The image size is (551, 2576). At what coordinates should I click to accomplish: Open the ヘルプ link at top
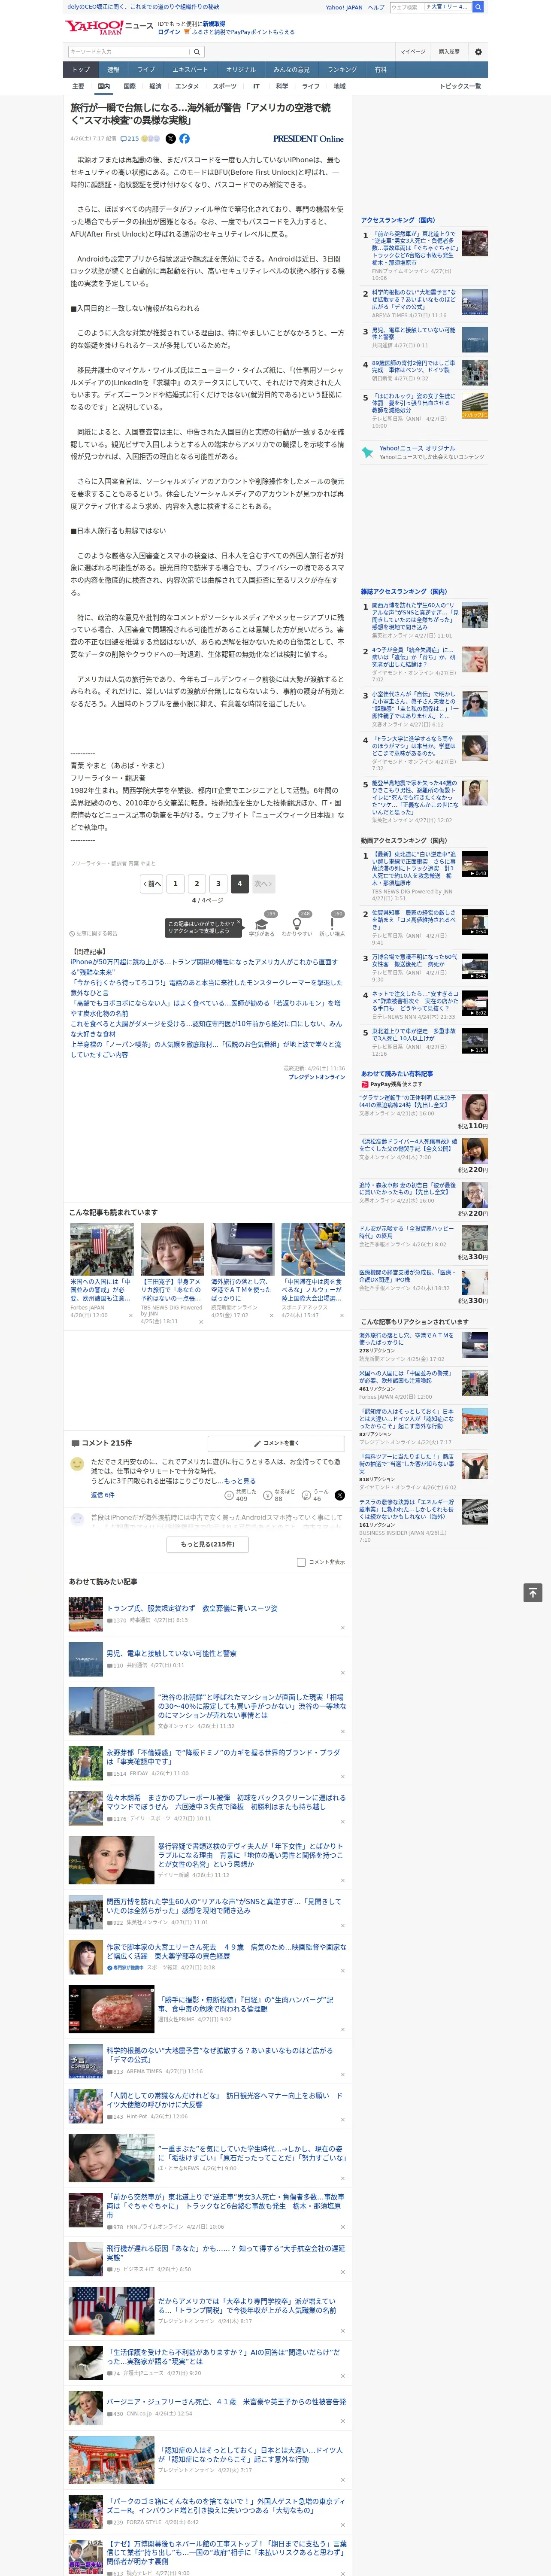tap(376, 7)
